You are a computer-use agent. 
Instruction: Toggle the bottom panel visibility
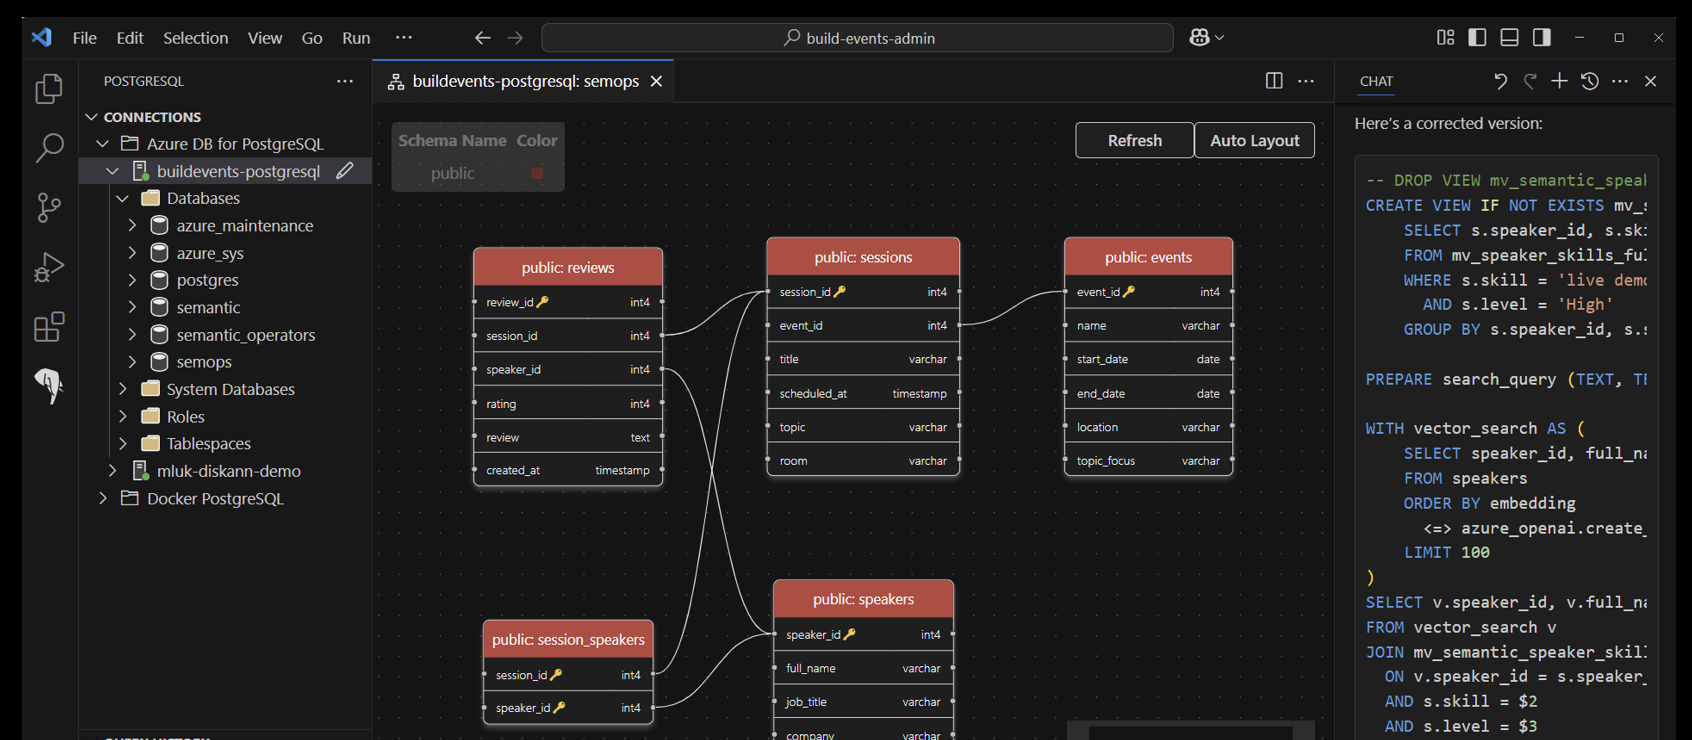1510,37
